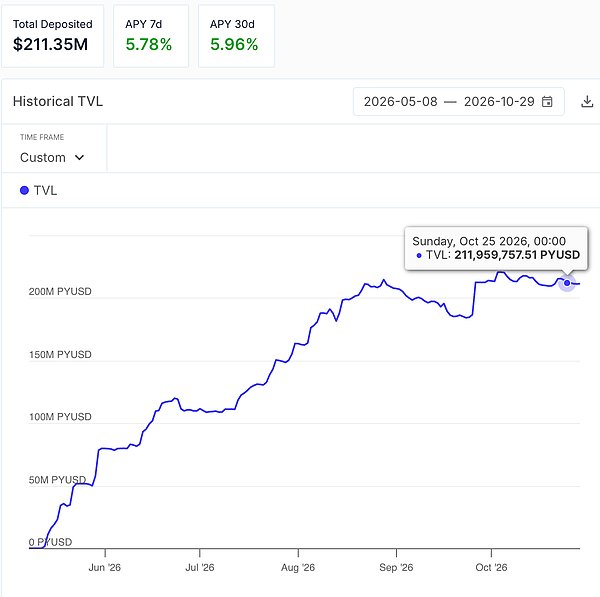Click the APY 7d 5.78% value
The height and width of the screenshot is (597, 600).
click(148, 44)
